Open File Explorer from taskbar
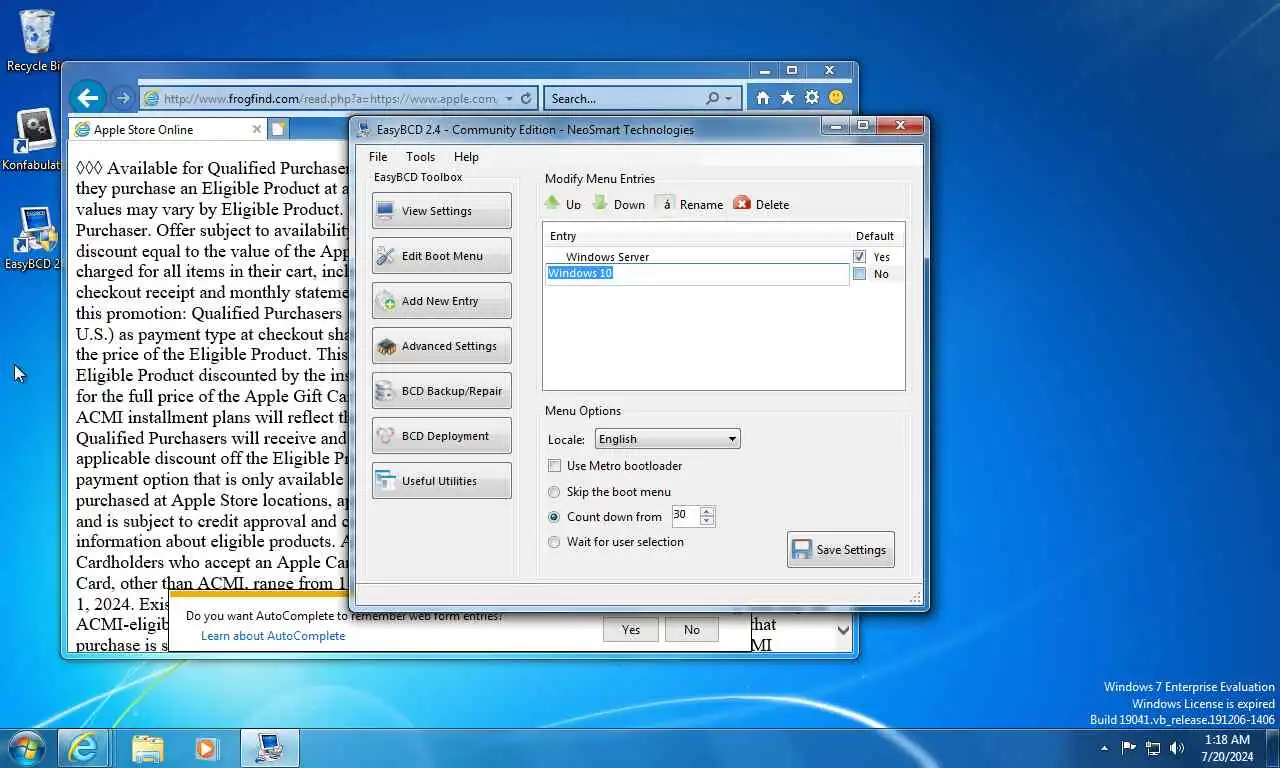 point(147,748)
